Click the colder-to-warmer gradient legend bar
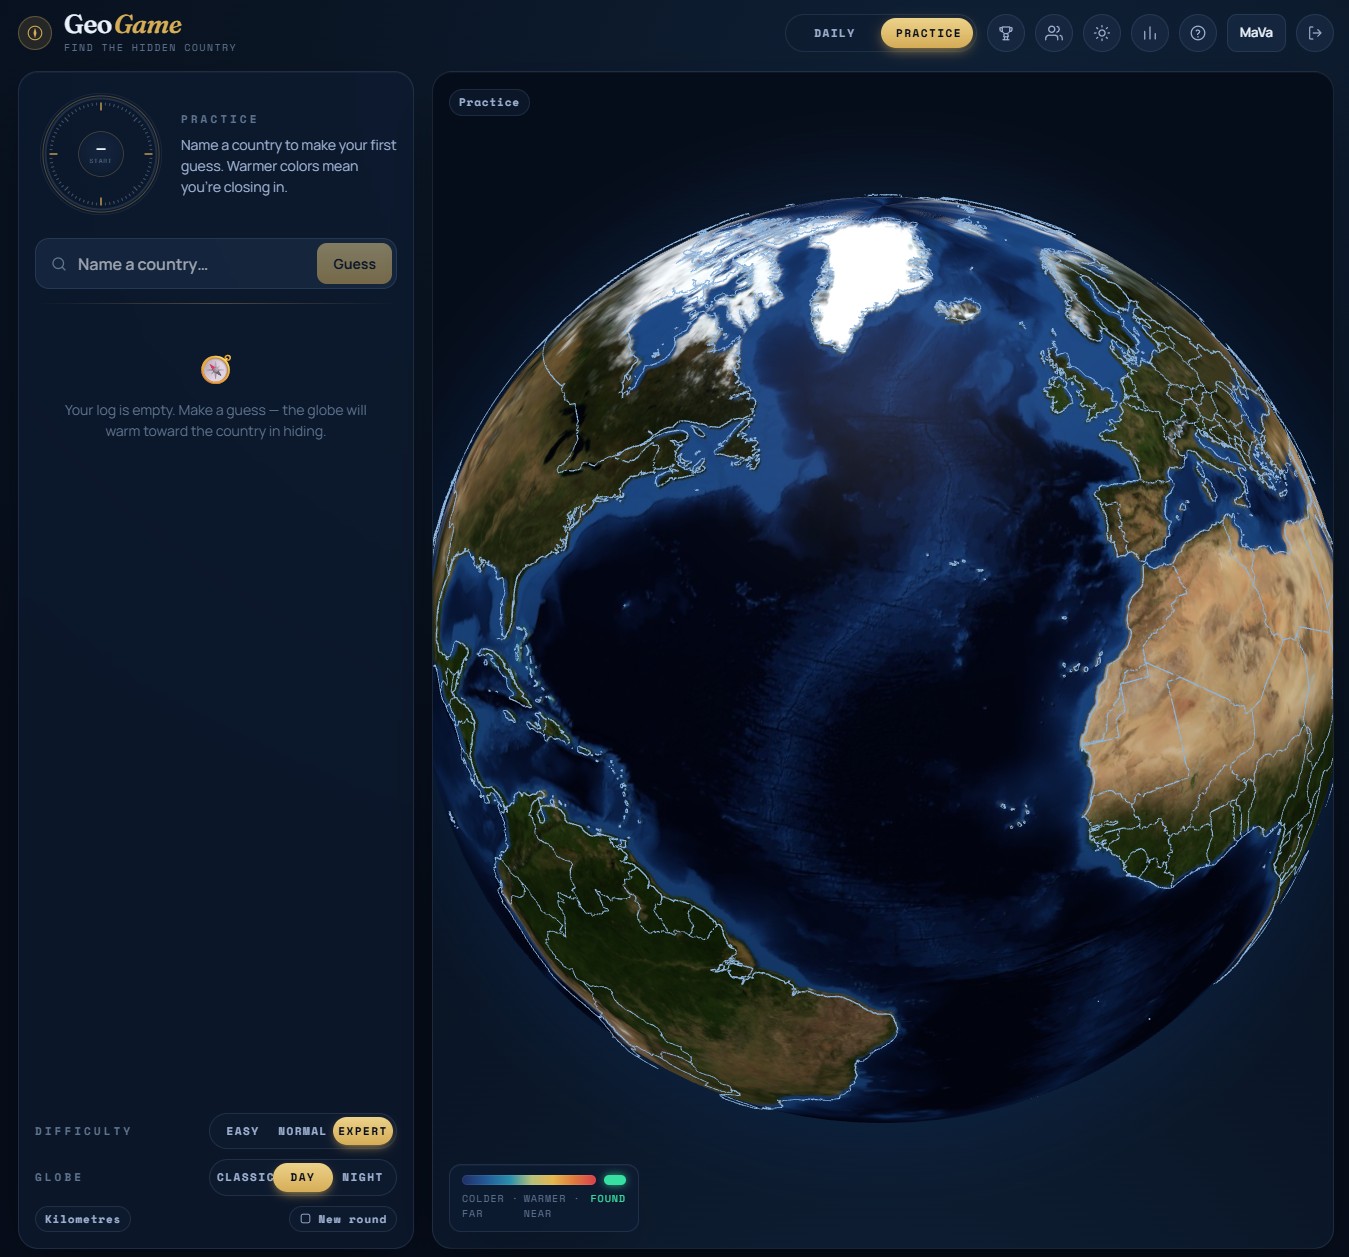Viewport: 1349px width, 1257px height. pos(529,1180)
